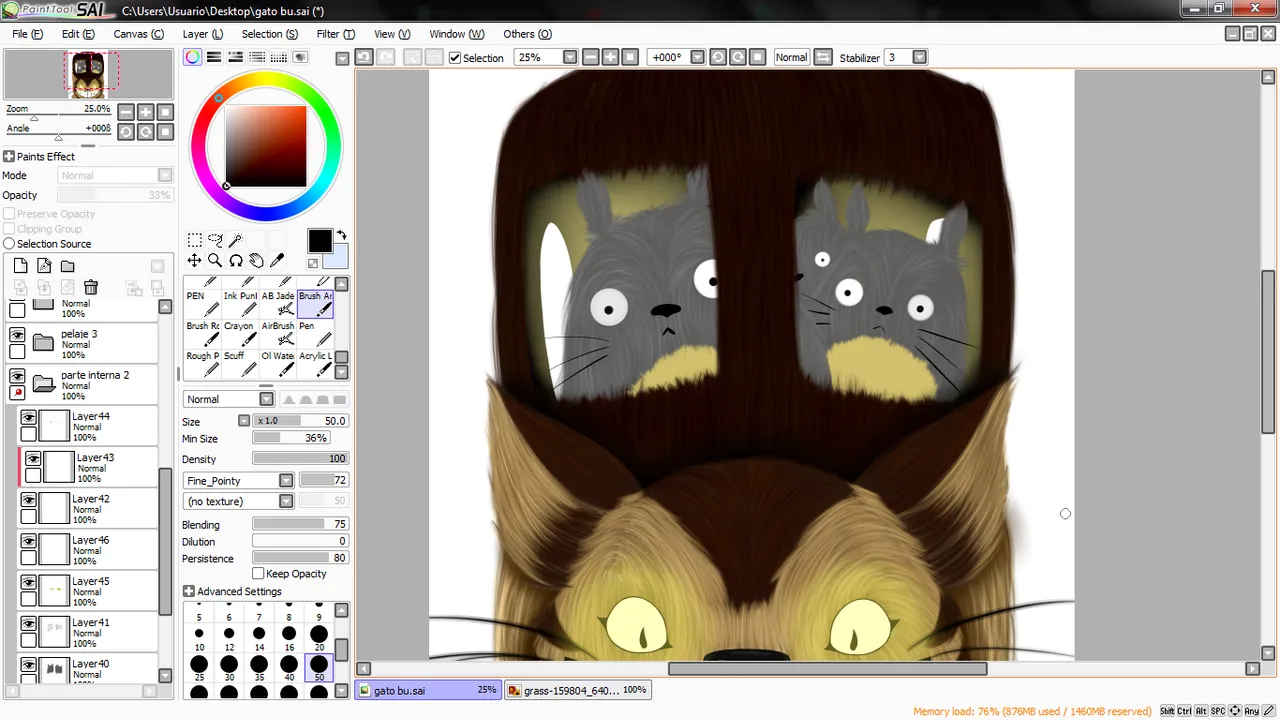Show the swatches panel
1280x720 pixels.
[279, 57]
